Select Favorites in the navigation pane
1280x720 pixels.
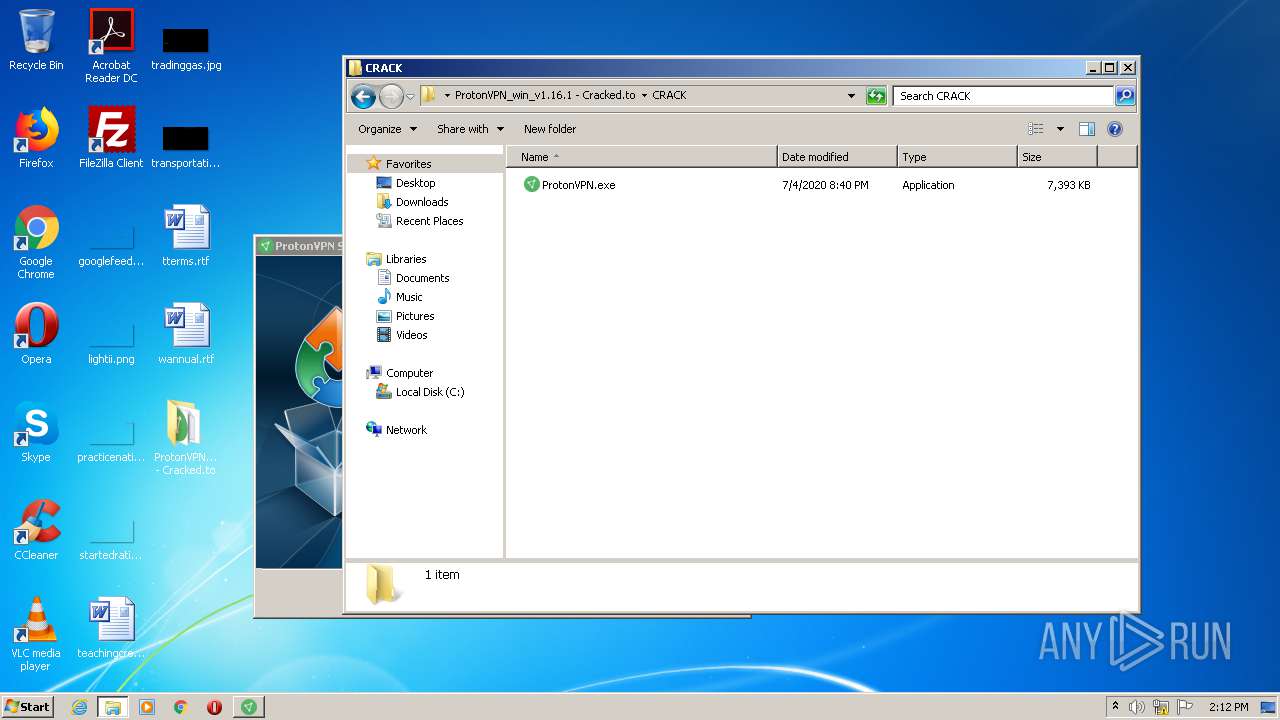coord(408,164)
